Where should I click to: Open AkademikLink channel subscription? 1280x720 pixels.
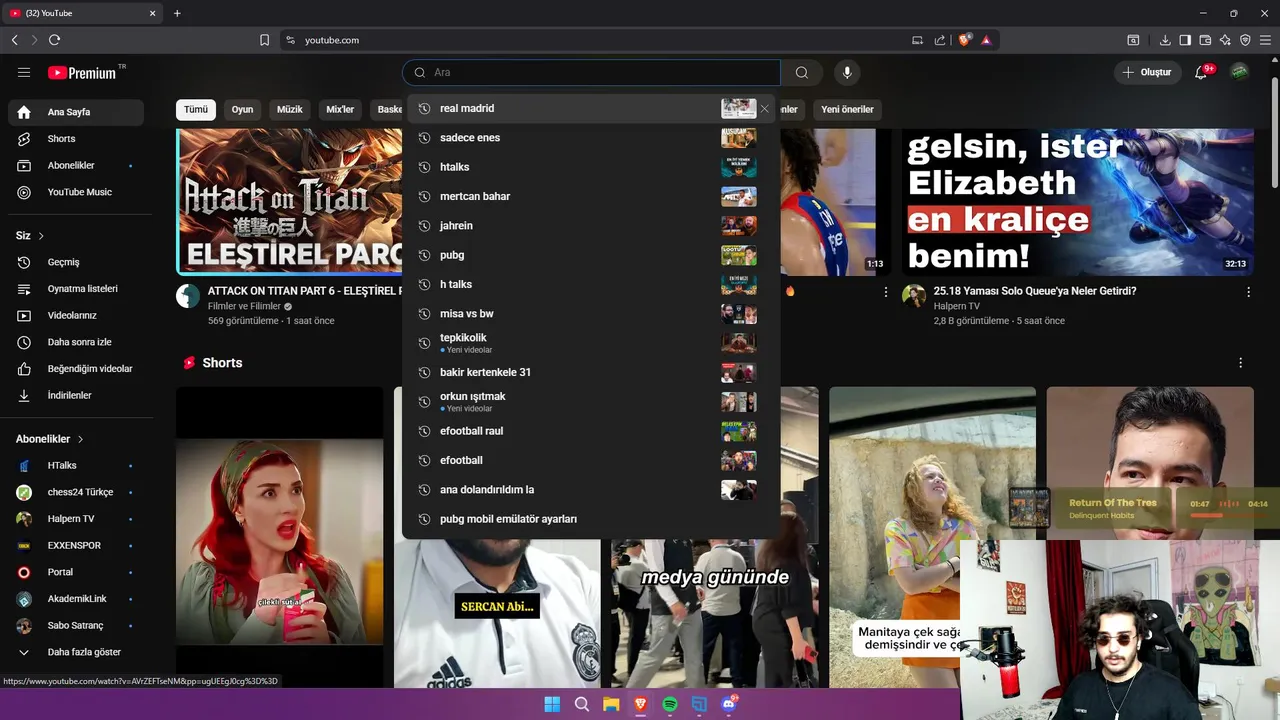(76, 599)
